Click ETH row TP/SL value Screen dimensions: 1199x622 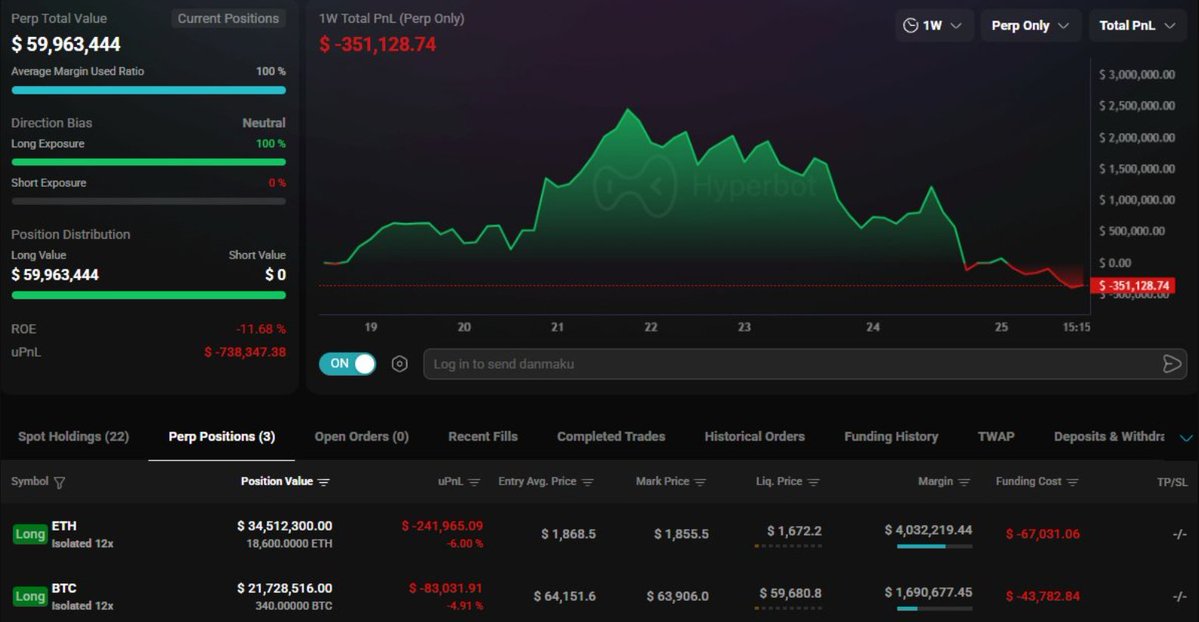tap(1179, 534)
